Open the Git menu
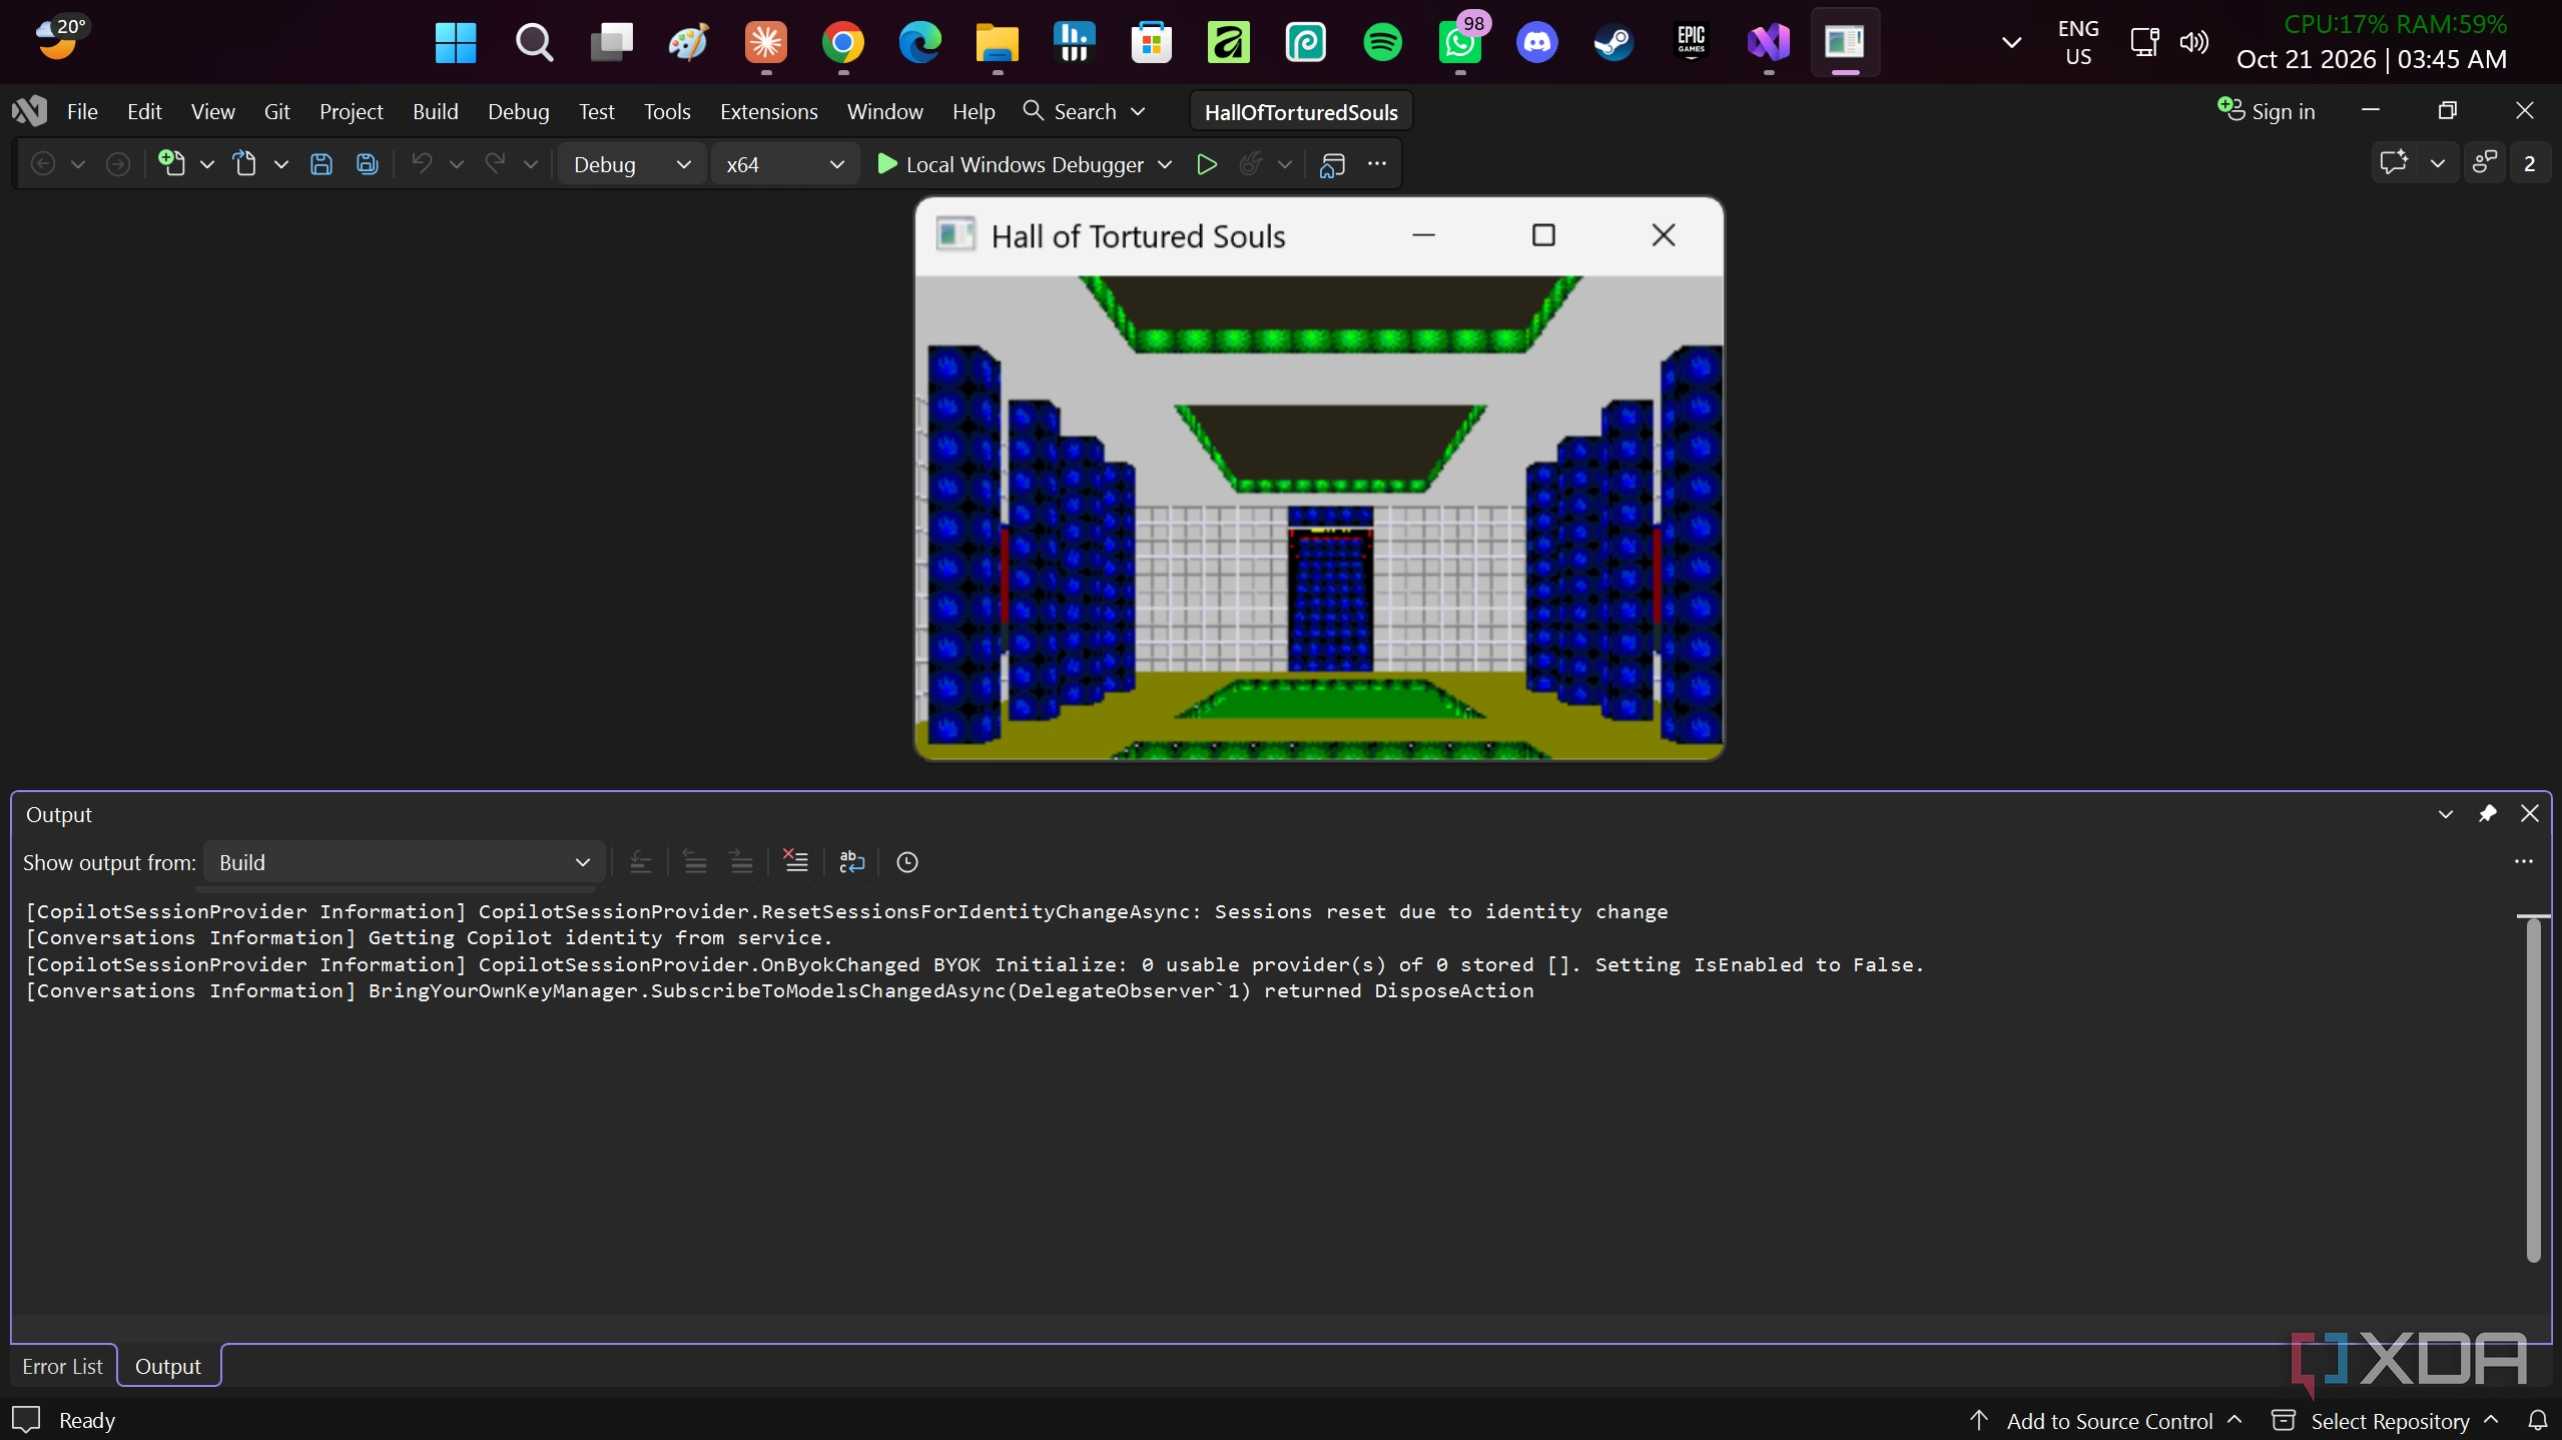This screenshot has width=2562, height=1440. (x=277, y=111)
